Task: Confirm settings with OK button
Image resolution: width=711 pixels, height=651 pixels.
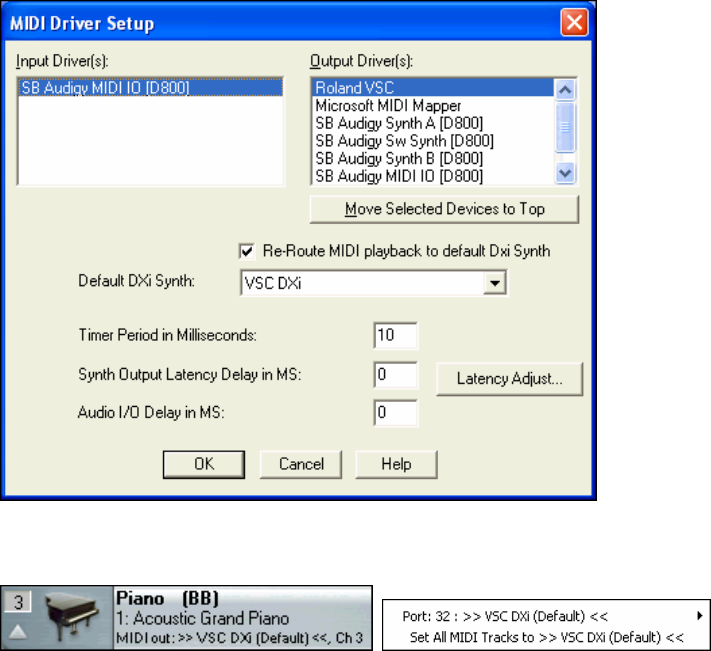Action: click(x=204, y=464)
